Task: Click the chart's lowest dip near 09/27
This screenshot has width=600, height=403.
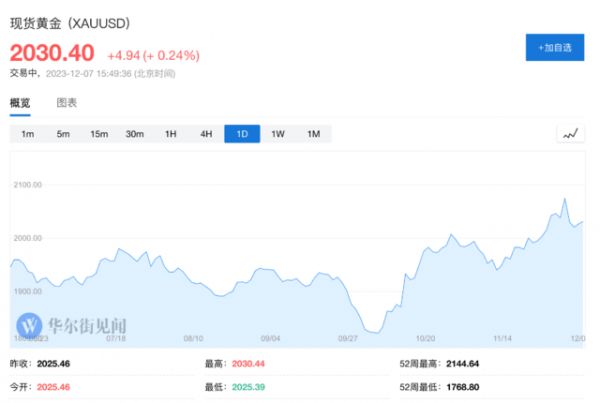Action: pos(373,331)
